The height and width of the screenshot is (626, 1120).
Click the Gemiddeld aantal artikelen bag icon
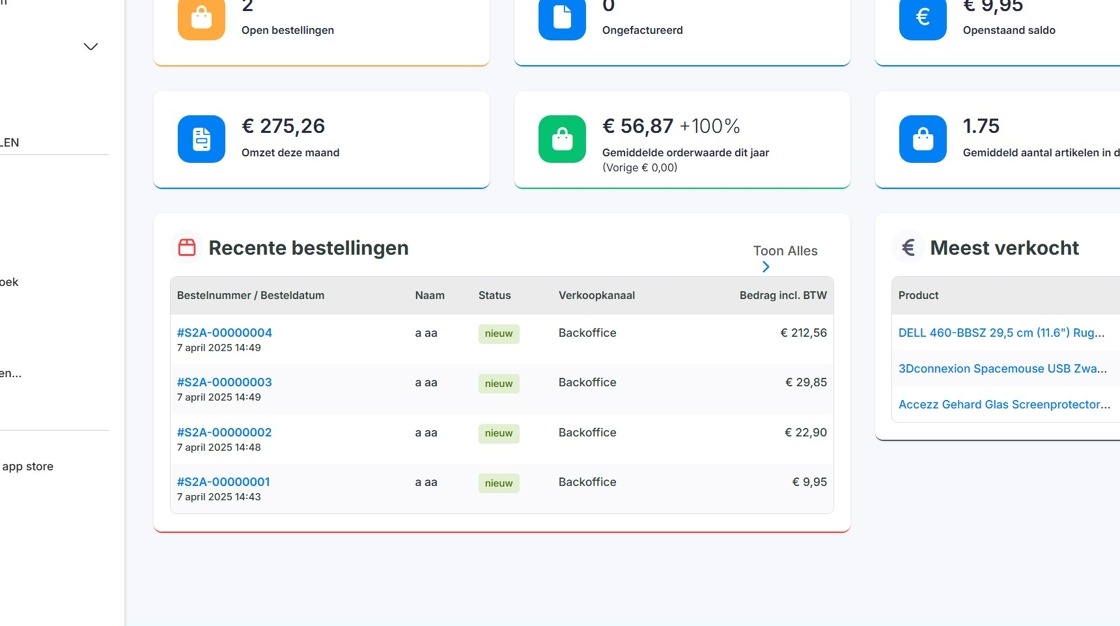tap(923, 139)
